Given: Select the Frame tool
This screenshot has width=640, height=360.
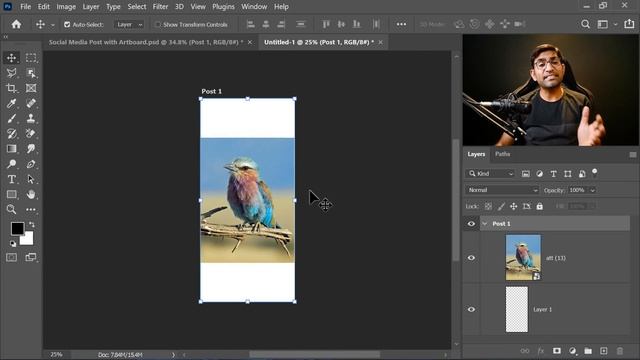Looking at the screenshot, I should tap(31, 88).
